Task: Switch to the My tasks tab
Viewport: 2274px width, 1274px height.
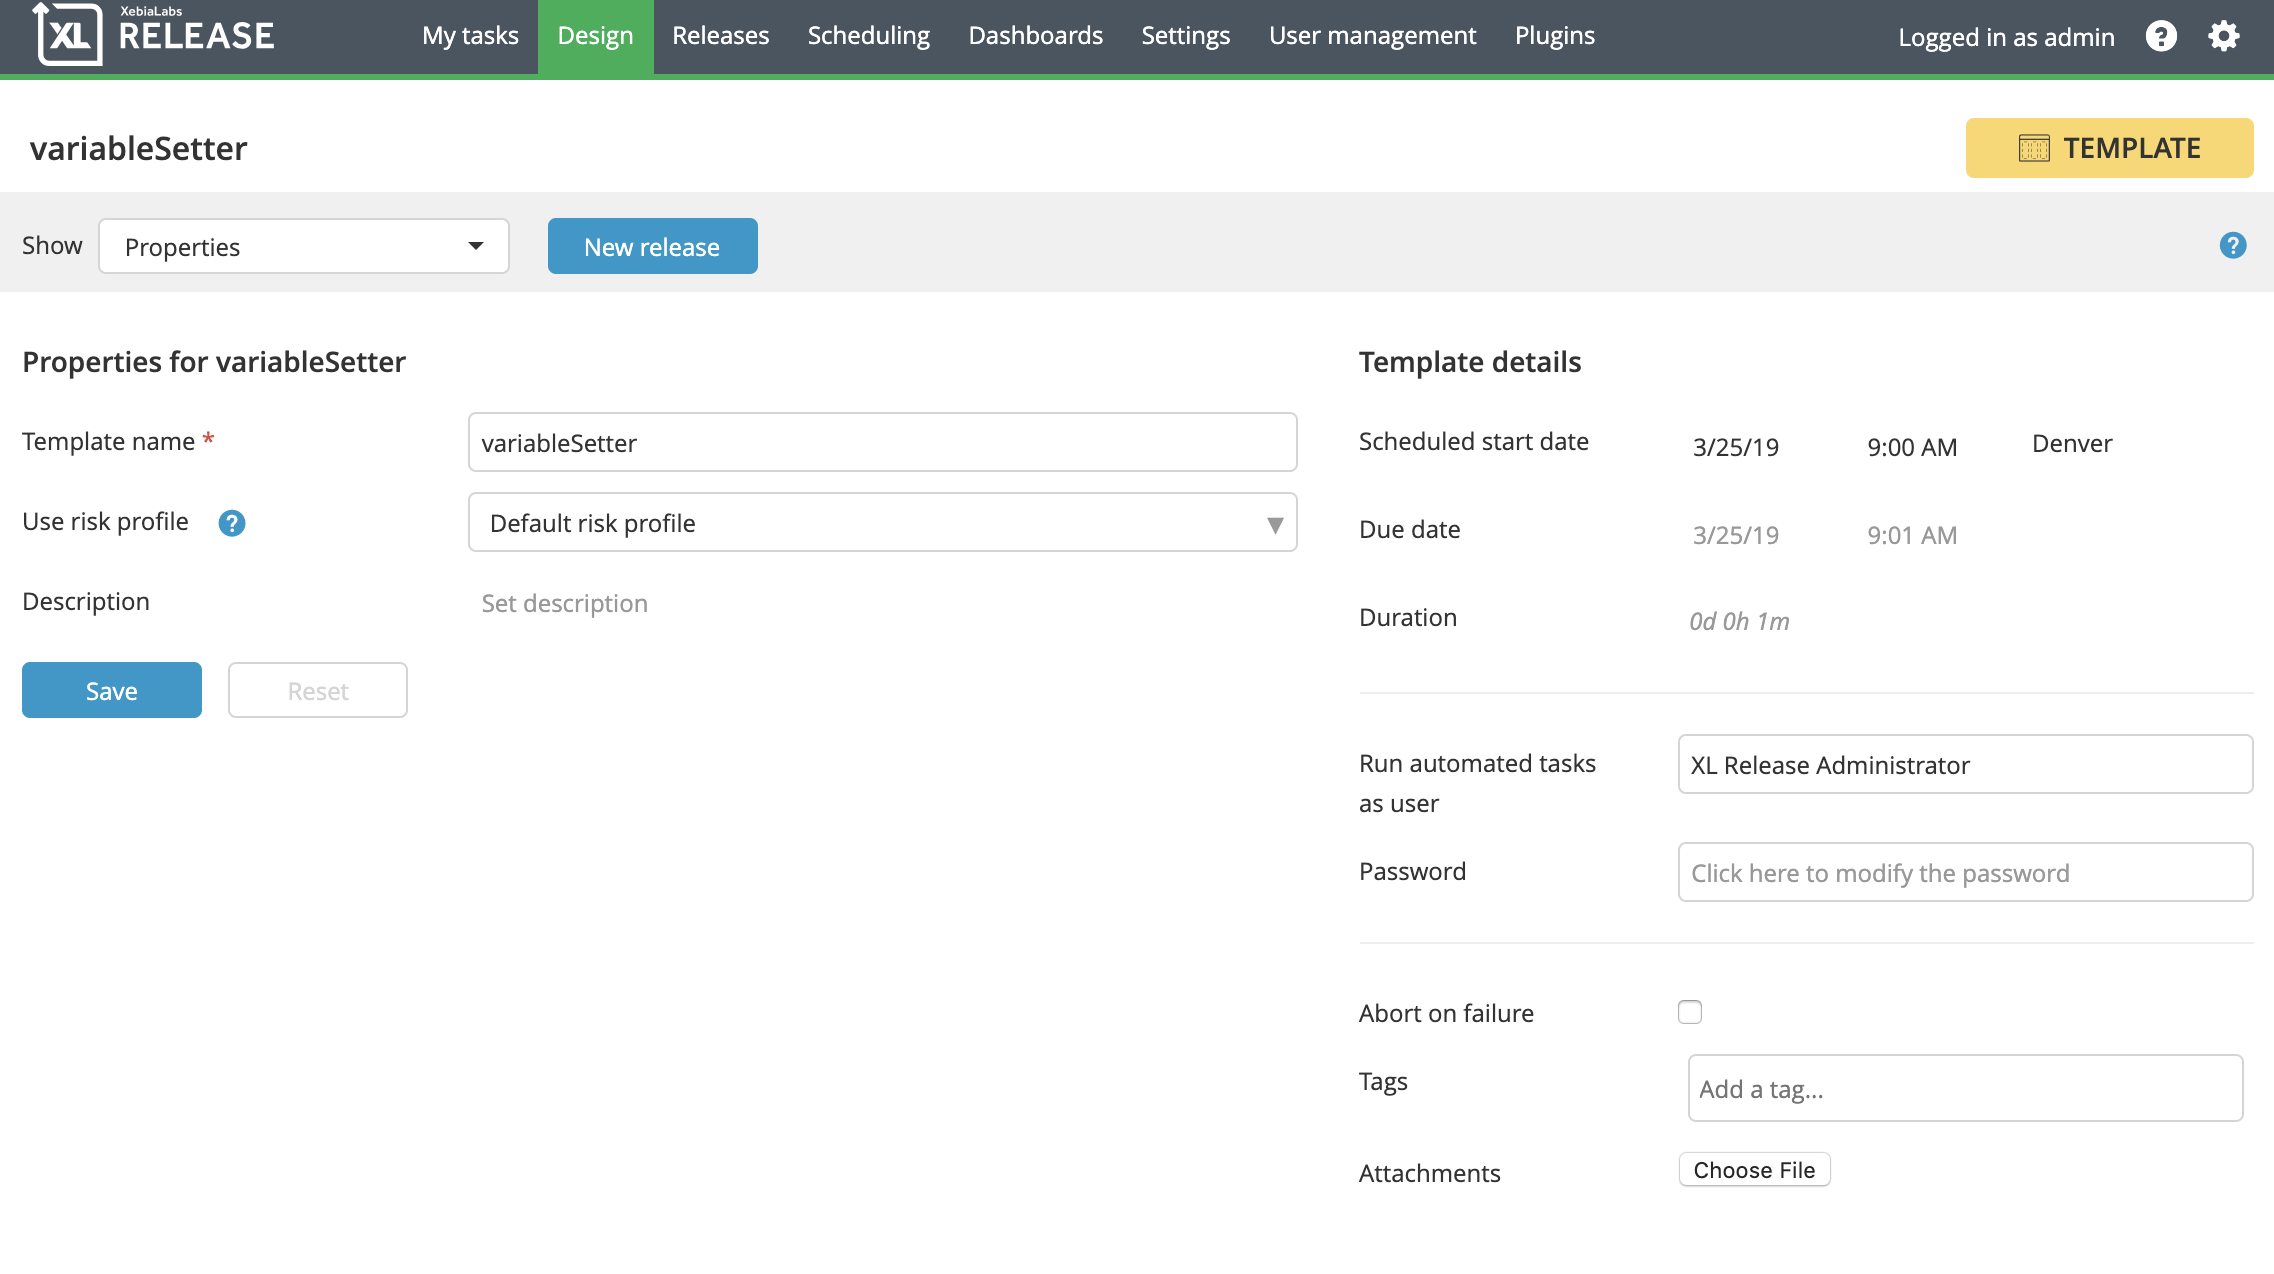Action: 470,36
